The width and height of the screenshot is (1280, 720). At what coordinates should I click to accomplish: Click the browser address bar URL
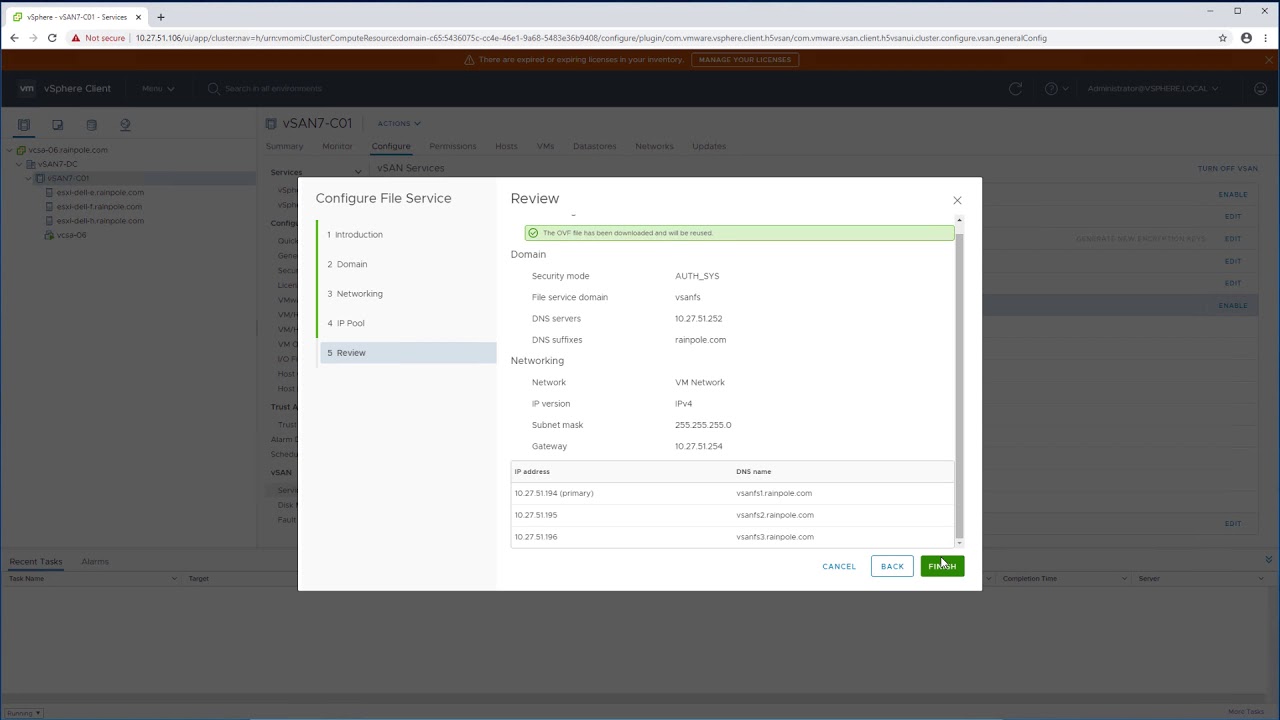[590, 38]
